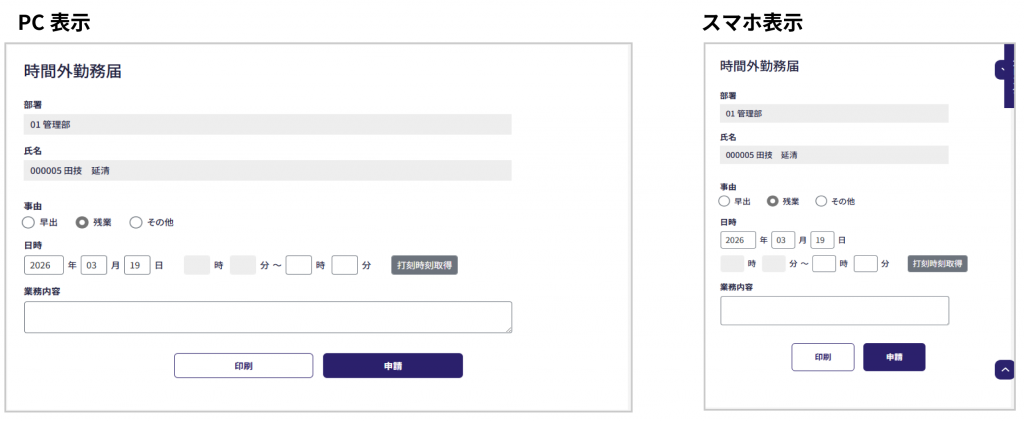The height and width of the screenshot is (422, 1024).
Task: Select 残業 radio button in PC view
Action: pos(82,222)
